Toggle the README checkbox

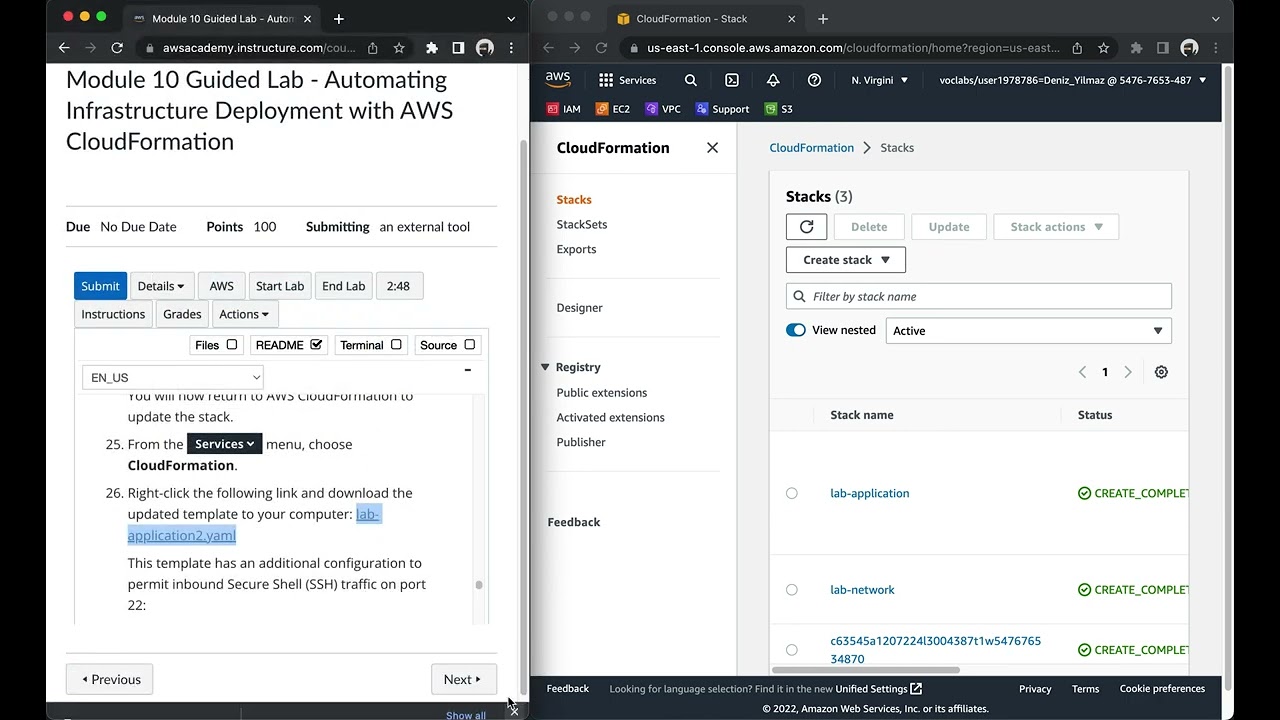pos(316,345)
